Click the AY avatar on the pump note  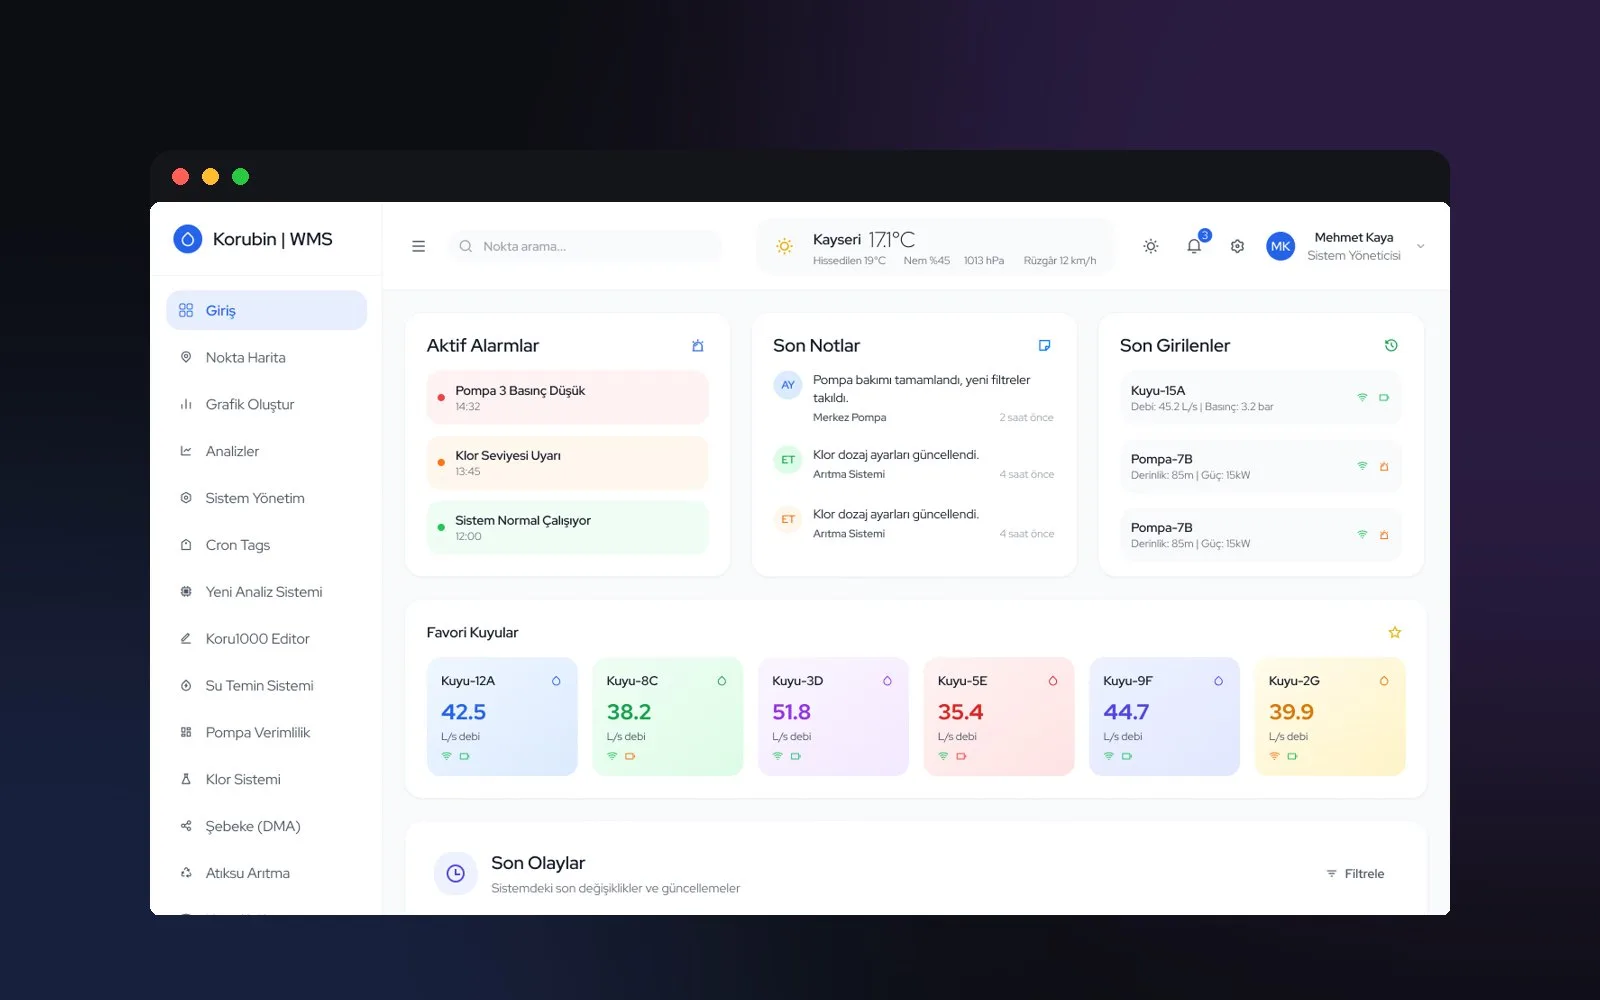(x=788, y=385)
